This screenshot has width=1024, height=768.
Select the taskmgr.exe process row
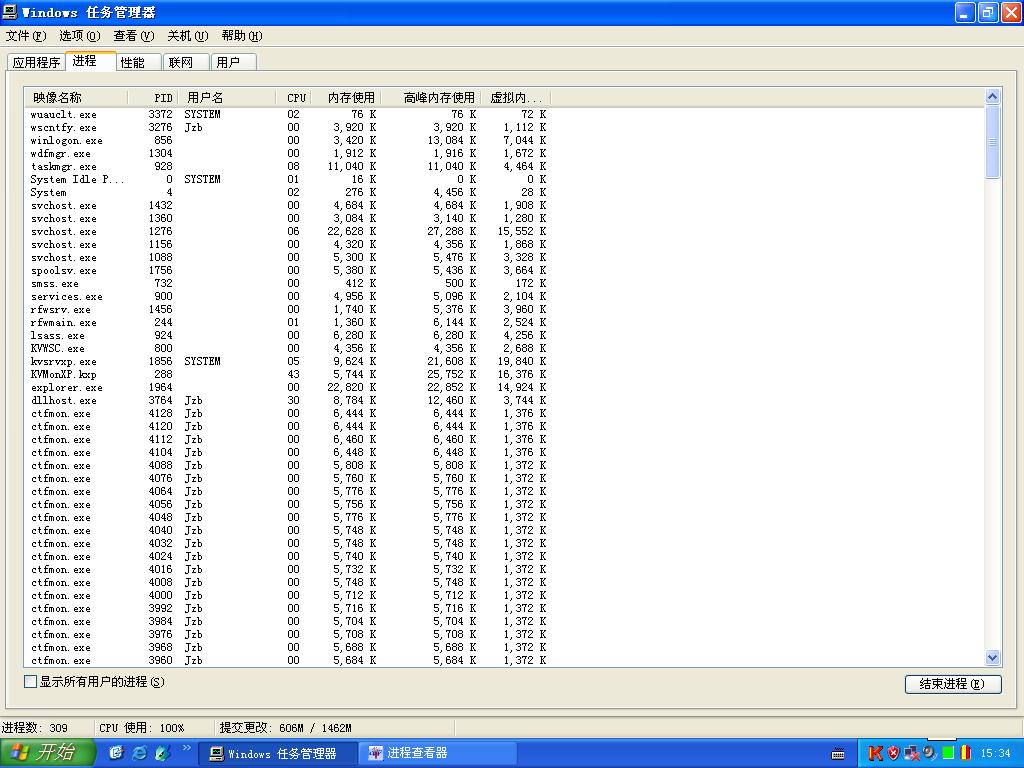(x=287, y=167)
